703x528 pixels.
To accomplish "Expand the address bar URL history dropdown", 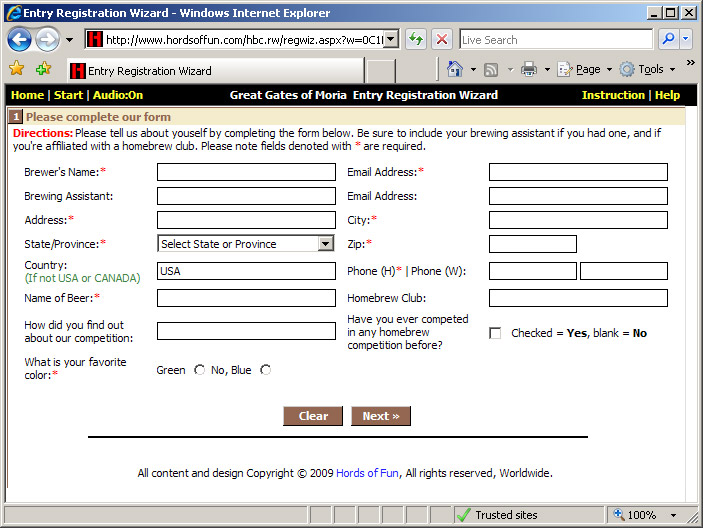I will 391,40.
